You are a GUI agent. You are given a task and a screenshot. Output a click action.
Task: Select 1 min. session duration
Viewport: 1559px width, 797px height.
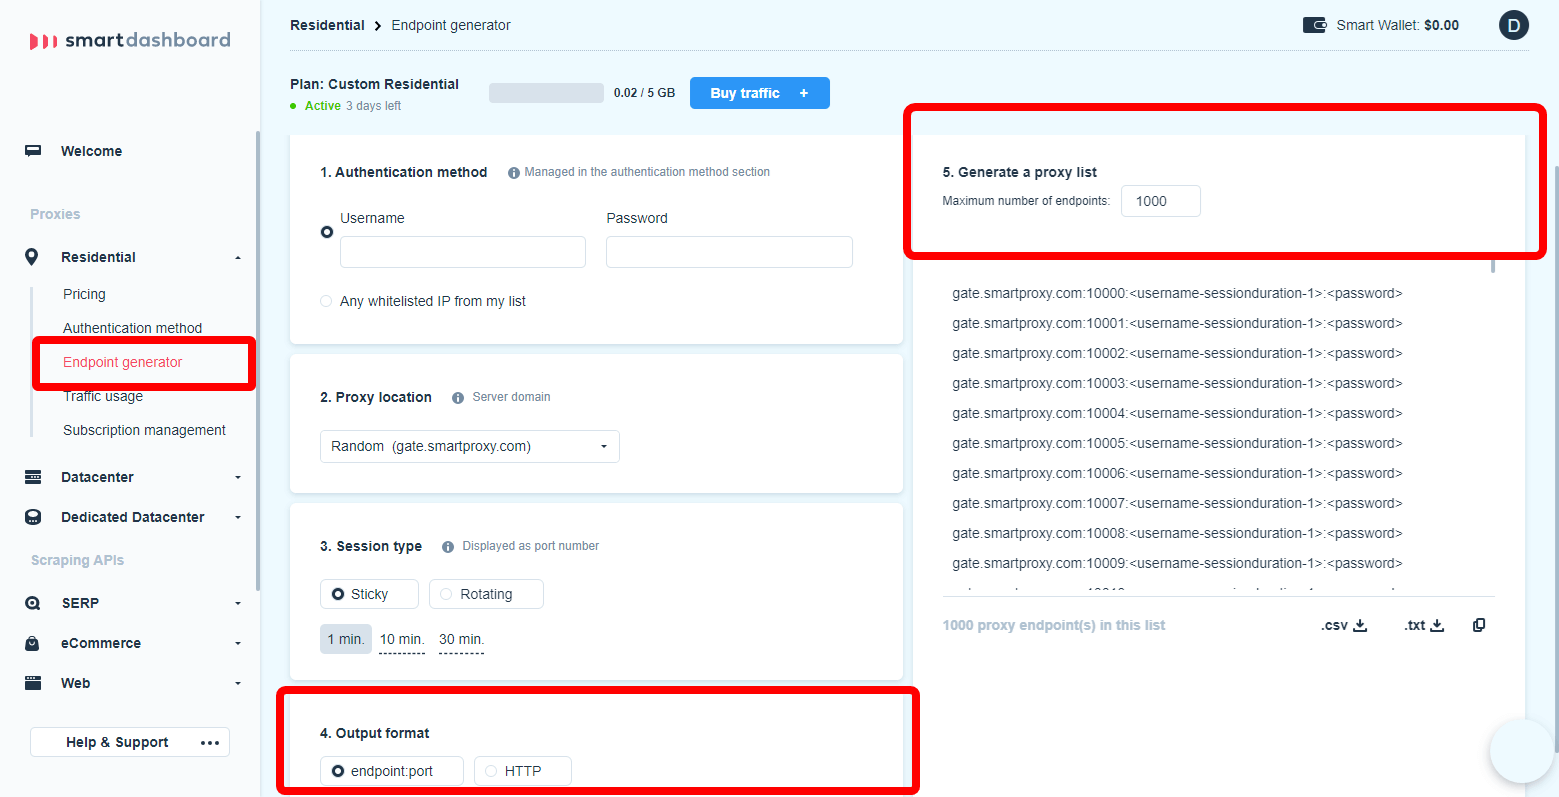(x=346, y=639)
